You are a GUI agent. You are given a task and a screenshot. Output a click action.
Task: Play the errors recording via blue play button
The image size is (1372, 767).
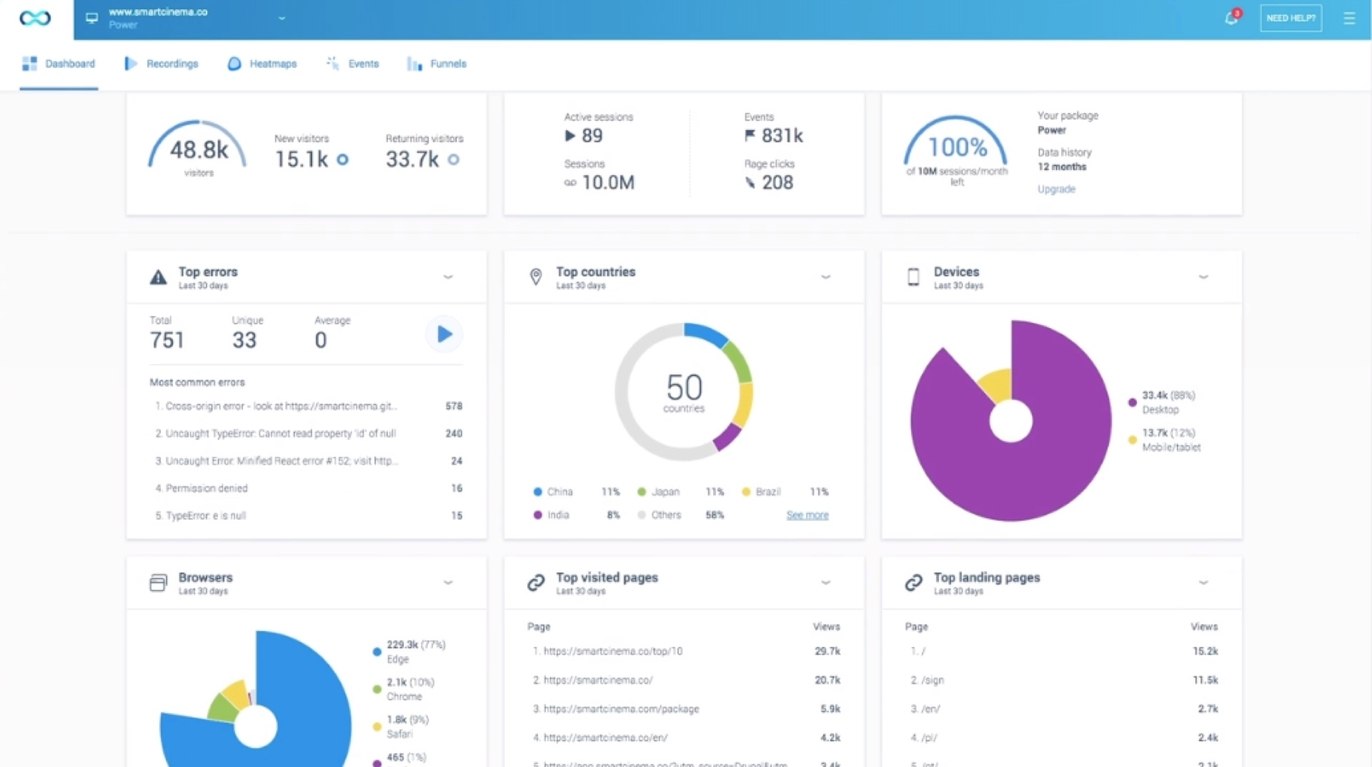(x=443, y=334)
